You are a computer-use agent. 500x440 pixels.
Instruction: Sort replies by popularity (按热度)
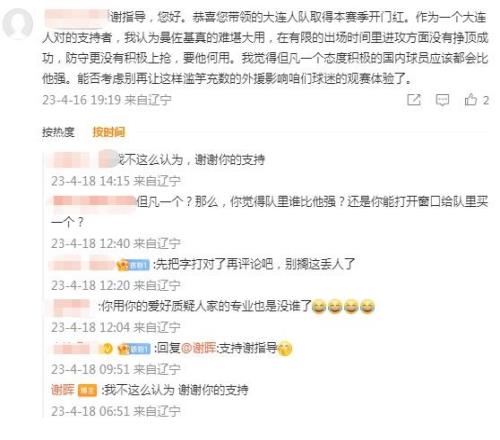tap(58, 132)
